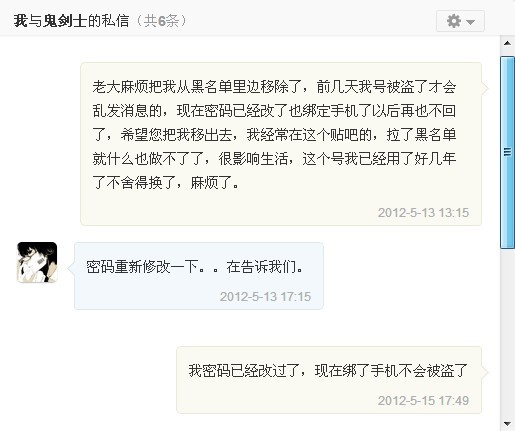Click the gear icon in header
The image size is (515, 431).
pos(453,21)
